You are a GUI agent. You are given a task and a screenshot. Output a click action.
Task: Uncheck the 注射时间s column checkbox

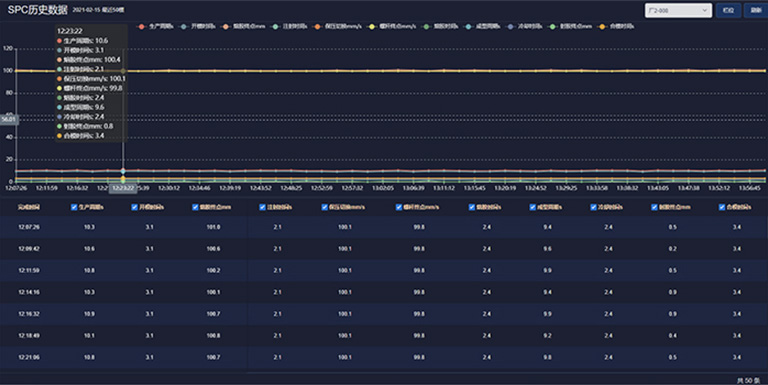tap(262, 207)
